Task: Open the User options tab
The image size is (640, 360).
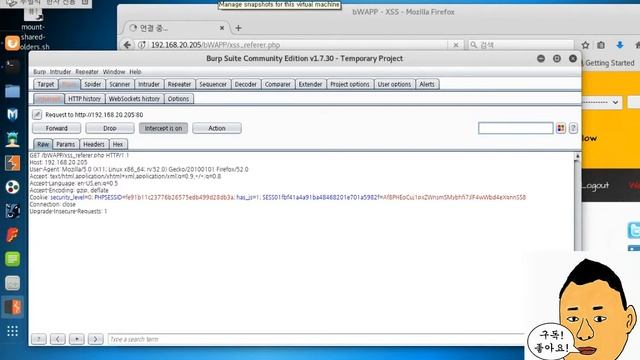Action: pos(394,84)
